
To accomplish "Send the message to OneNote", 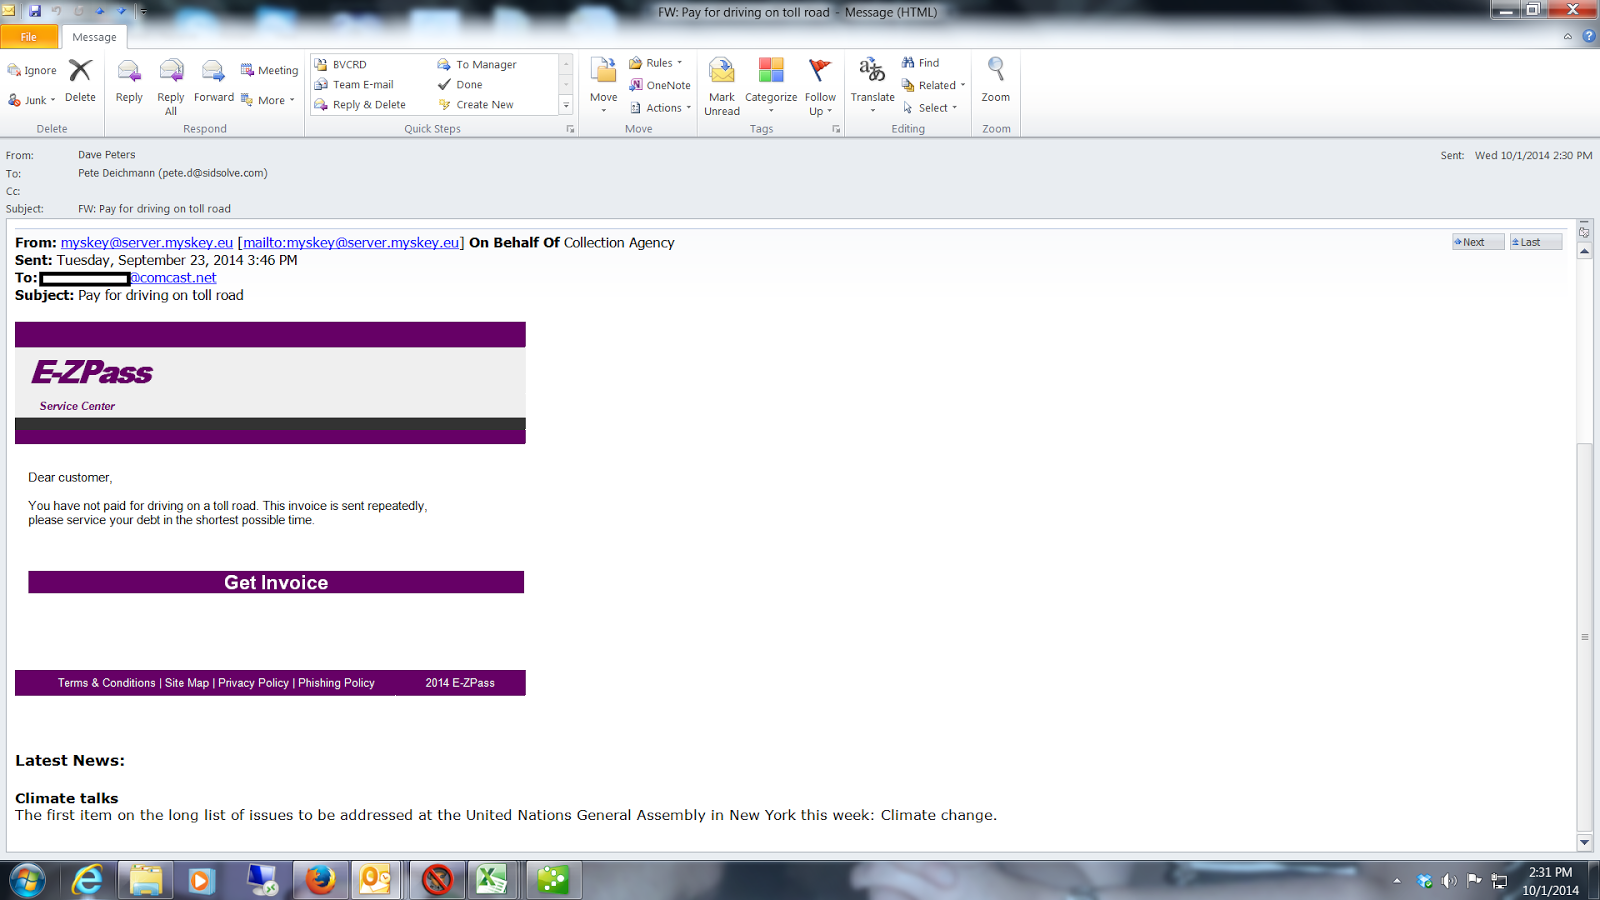I will (660, 85).
